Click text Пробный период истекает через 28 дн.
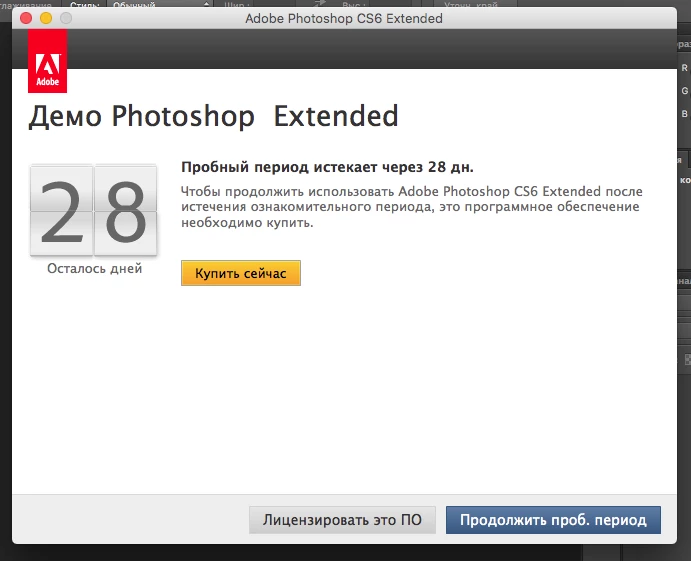 [x=327, y=167]
